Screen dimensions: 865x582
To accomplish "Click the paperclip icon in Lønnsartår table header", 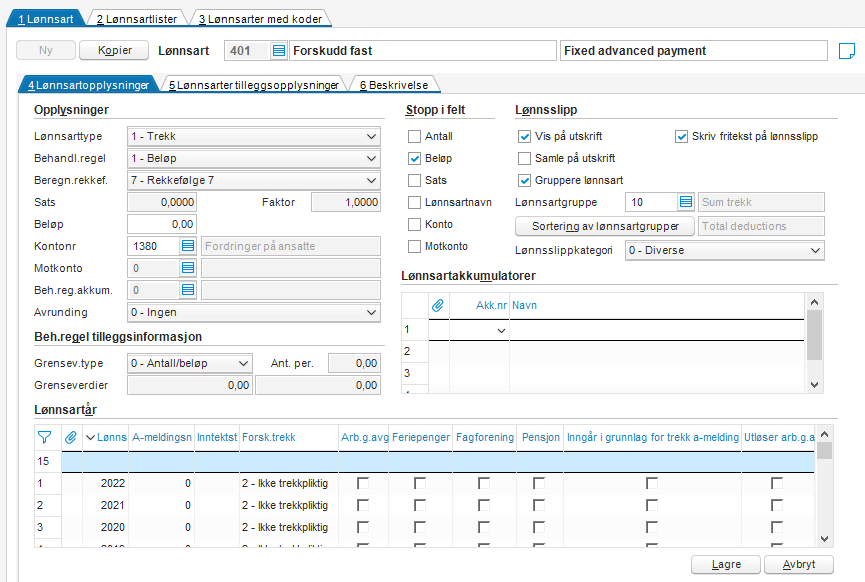I will coord(71,437).
